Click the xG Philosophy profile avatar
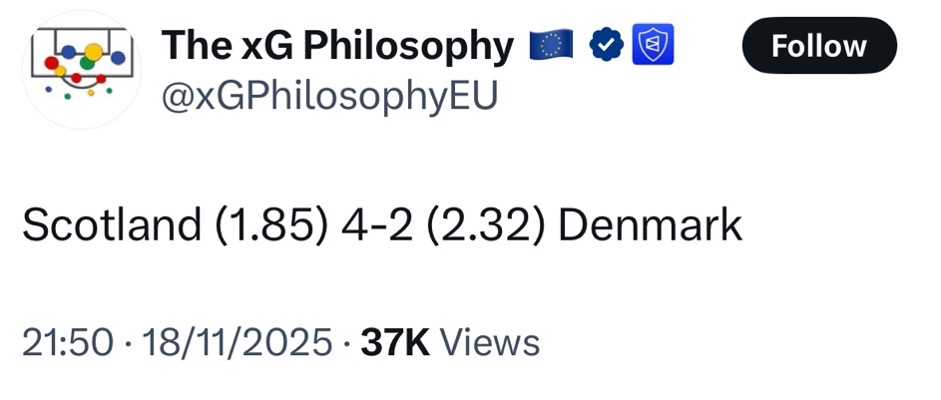Image resolution: width=941 pixels, height=400 pixels. point(81,68)
